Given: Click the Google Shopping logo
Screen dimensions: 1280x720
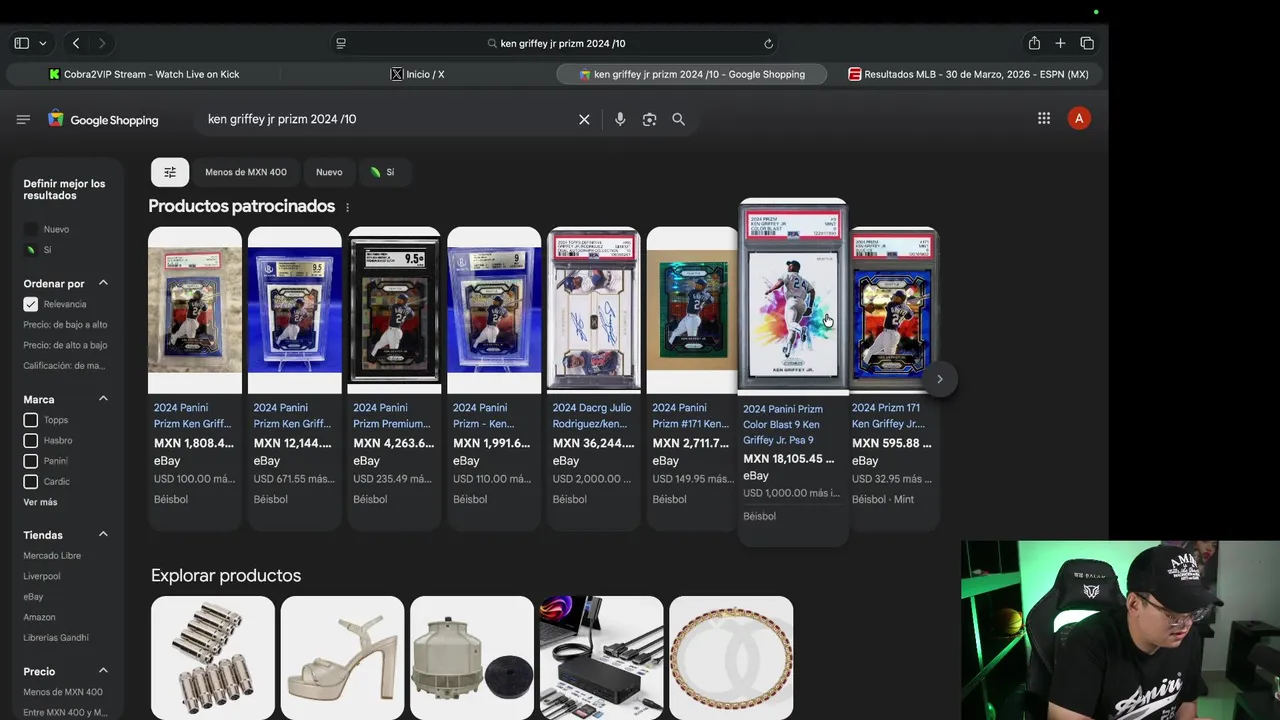Looking at the screenshot, I should click(x=103, y=119).
